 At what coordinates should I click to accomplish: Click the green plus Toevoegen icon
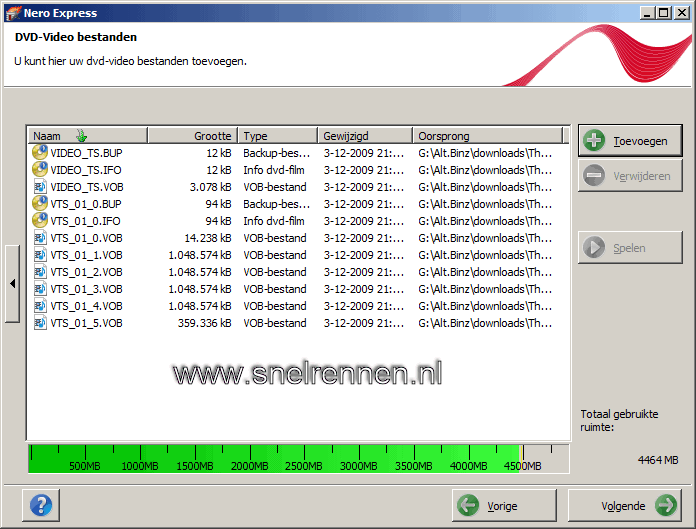594,141
